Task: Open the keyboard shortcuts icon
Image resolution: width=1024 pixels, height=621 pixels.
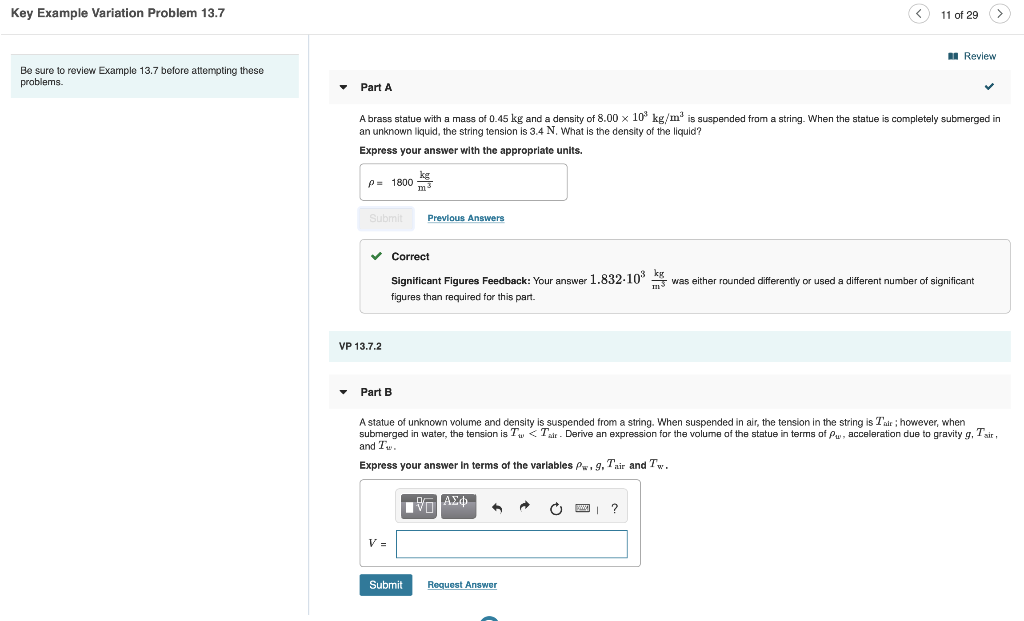Action: (x=583, y=508)
